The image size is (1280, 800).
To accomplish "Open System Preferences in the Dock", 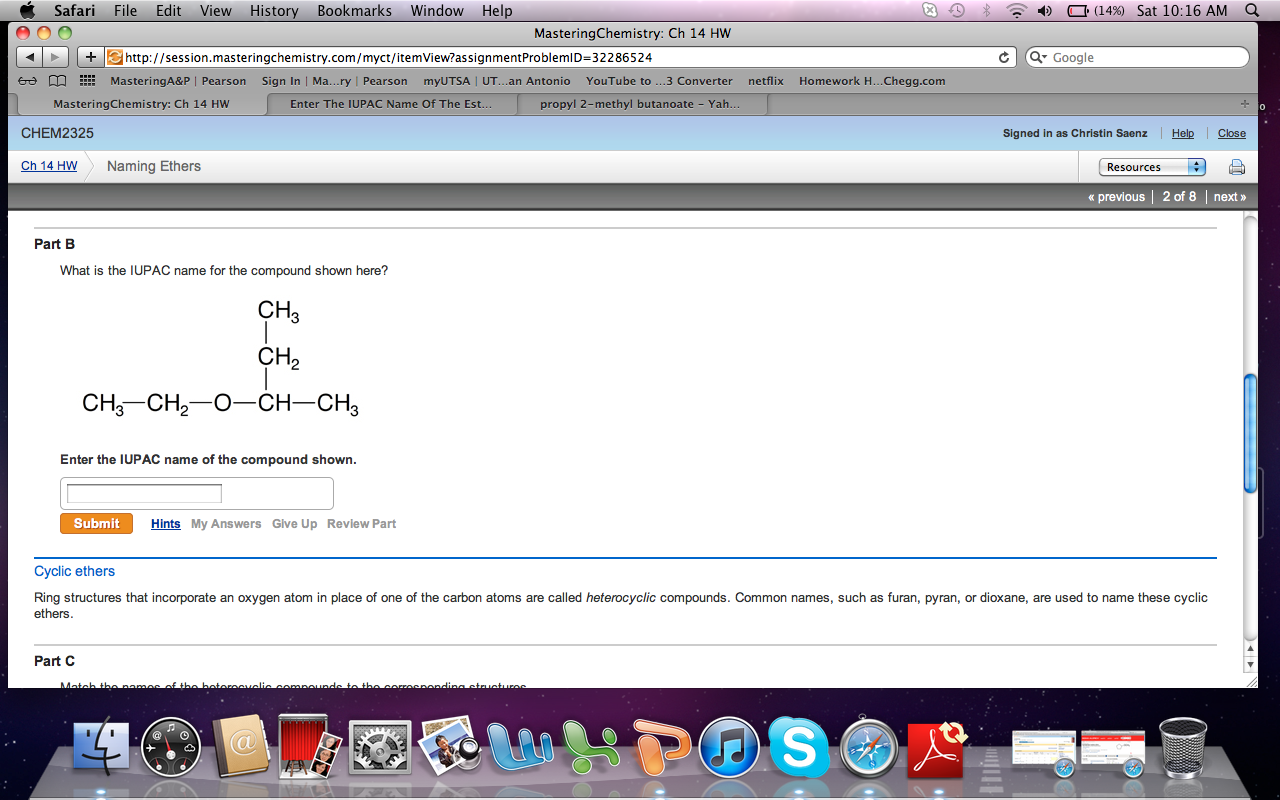I will click(379, 747).
